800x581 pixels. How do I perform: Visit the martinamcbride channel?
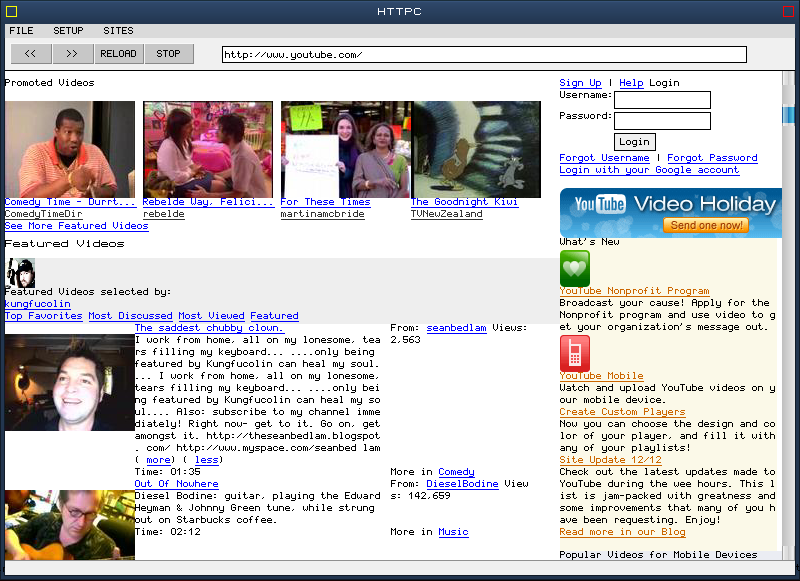click(322, 214)
